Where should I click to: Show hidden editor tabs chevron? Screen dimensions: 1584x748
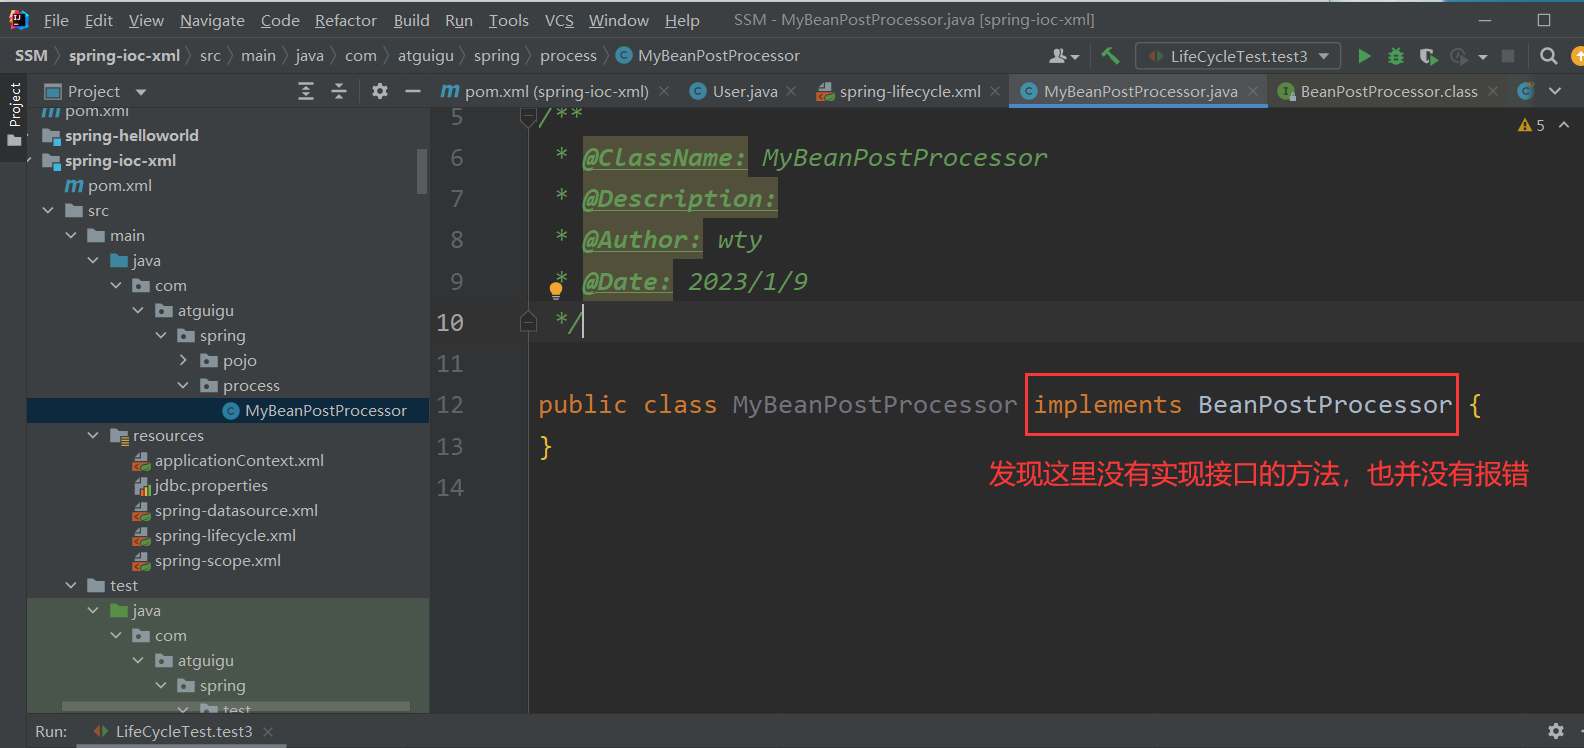click(1555, 91)
